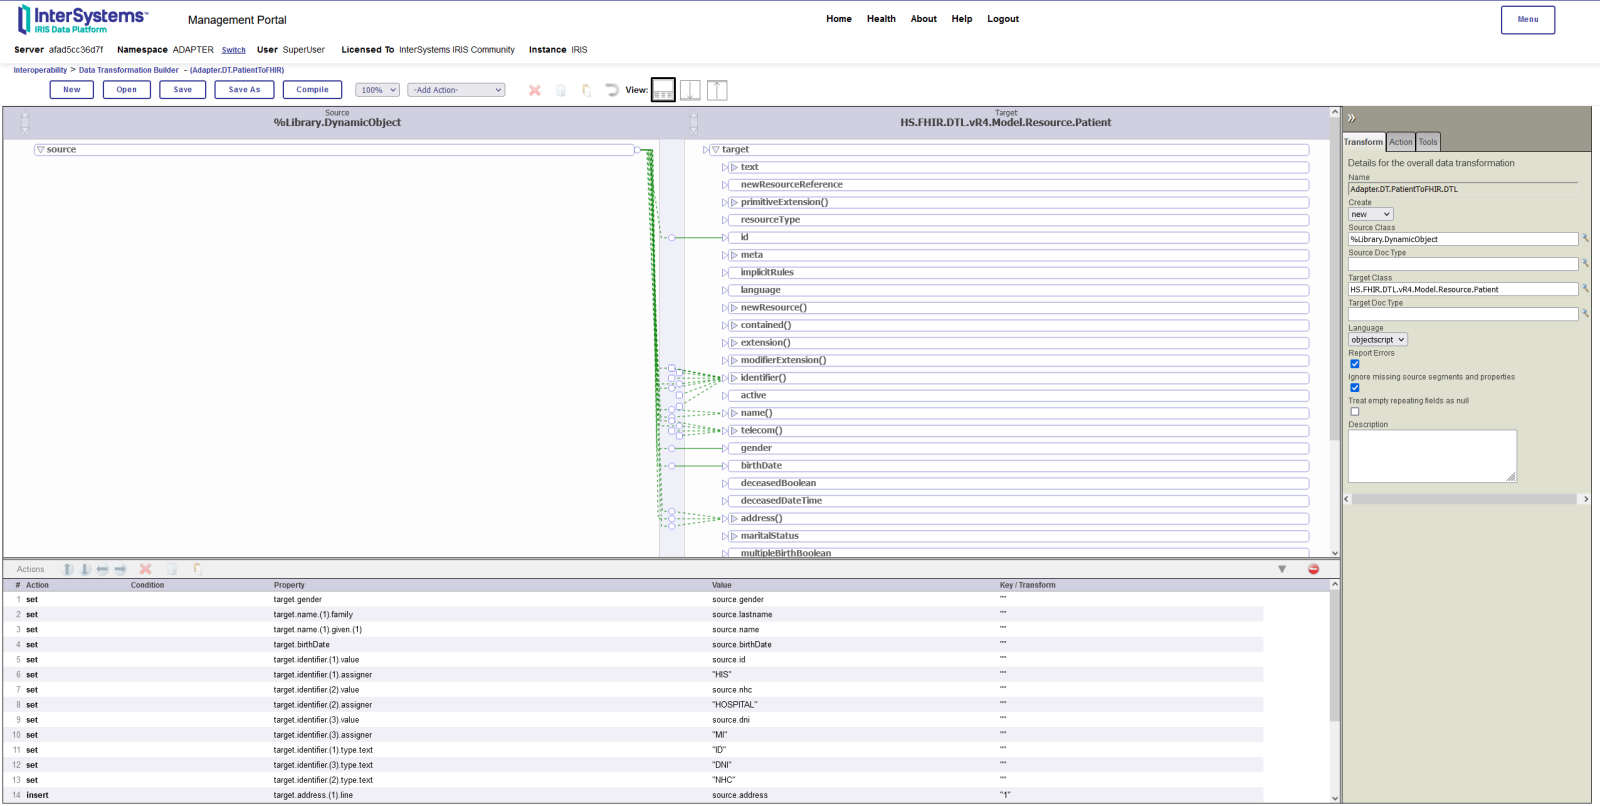Uncheck the Report Errors checkbox
Viewport: 1600px width, 806px height.
pos(1355,364)
